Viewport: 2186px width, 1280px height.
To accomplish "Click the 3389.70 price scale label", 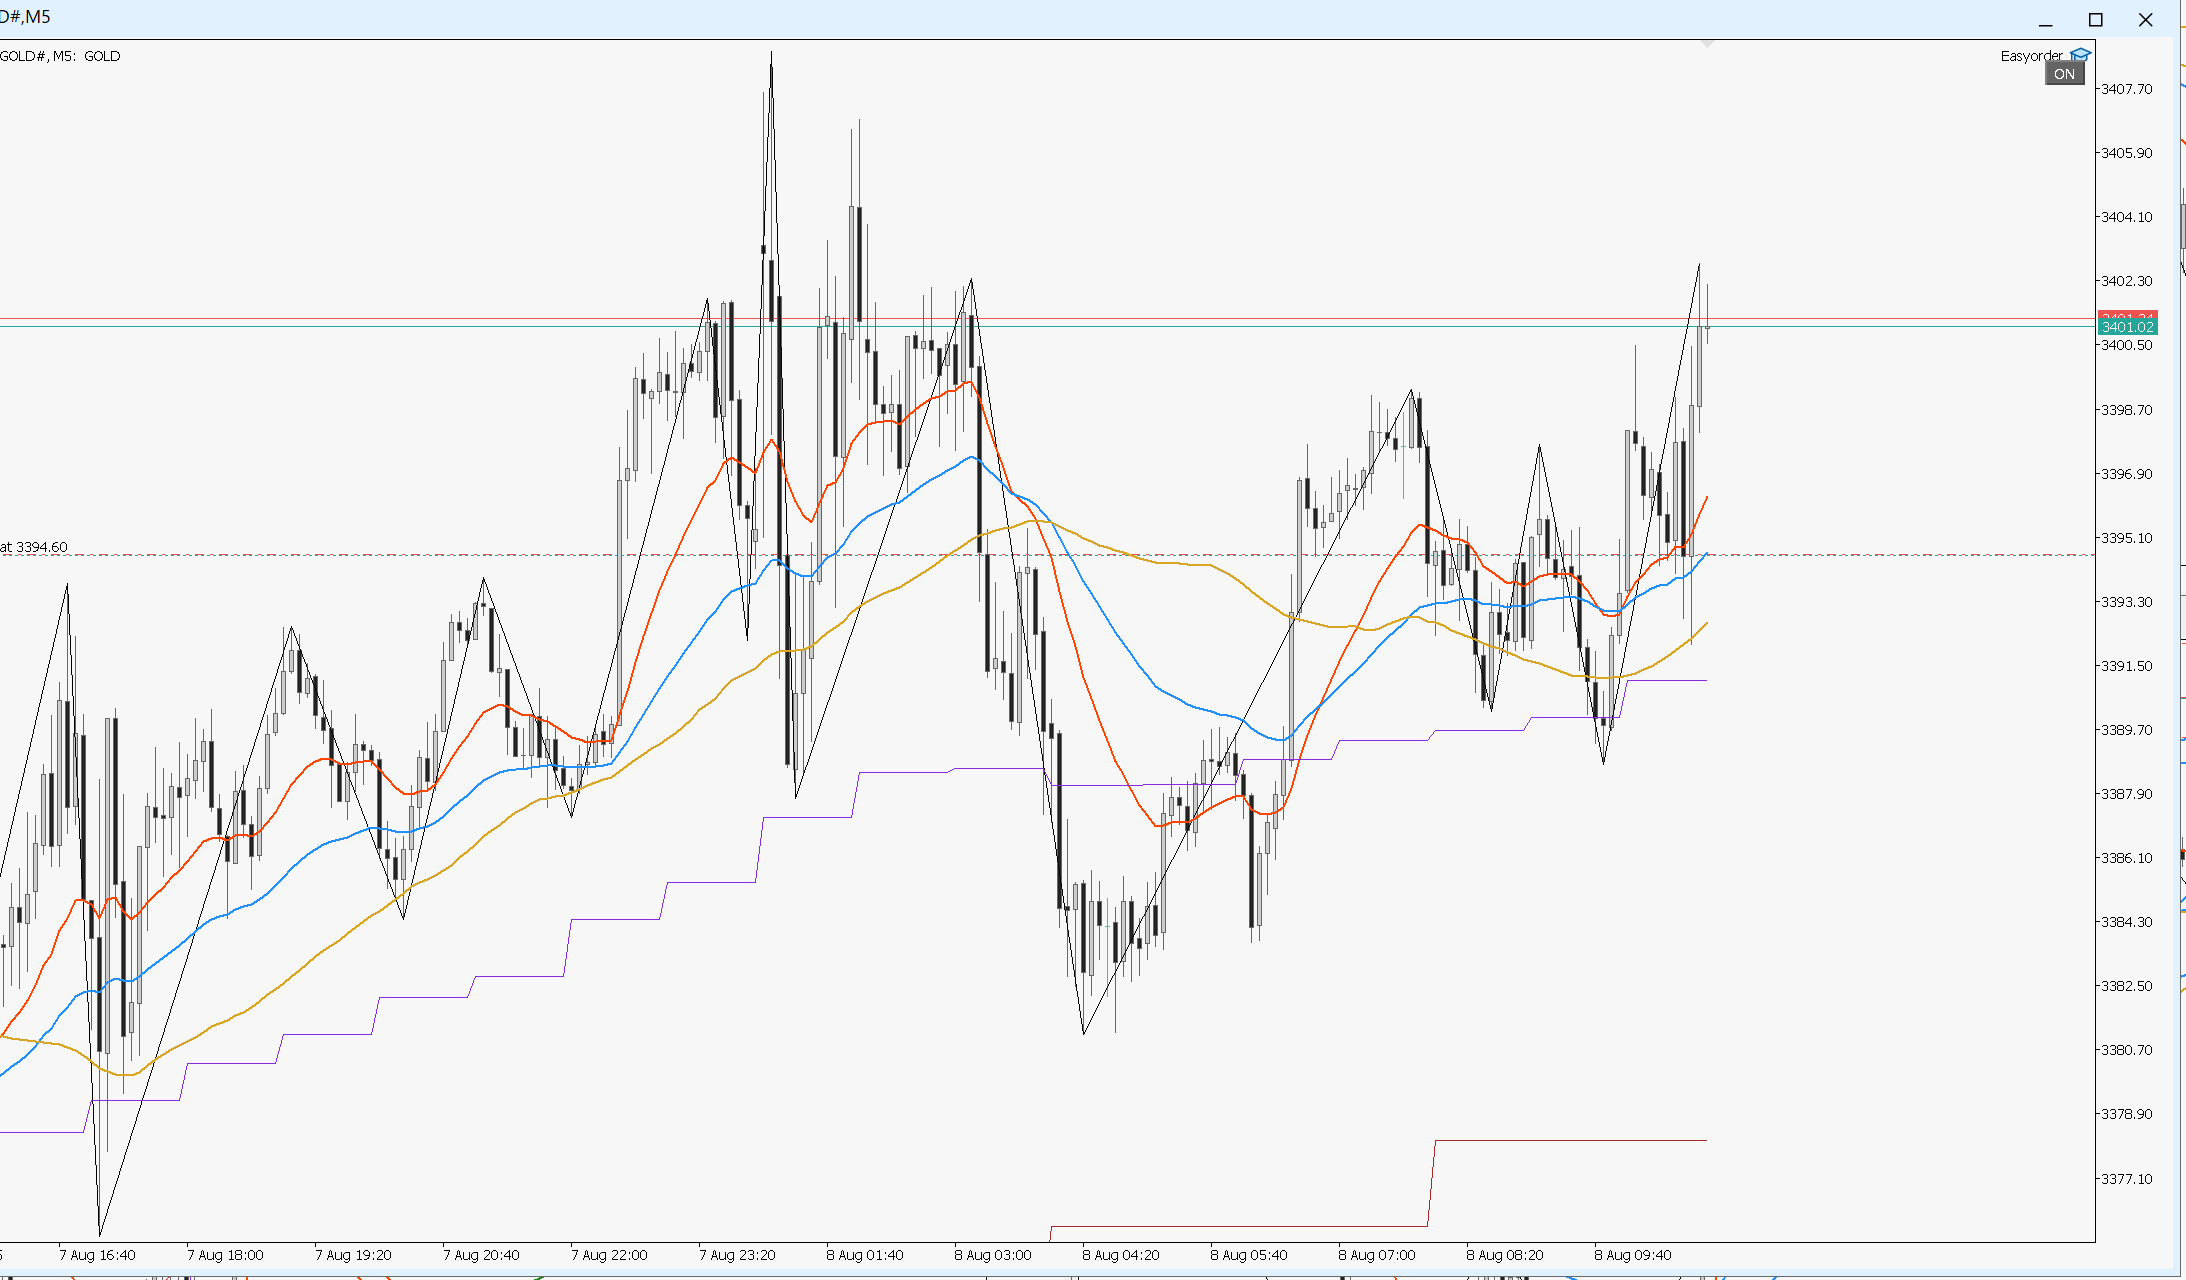I will click(2127, 730).
